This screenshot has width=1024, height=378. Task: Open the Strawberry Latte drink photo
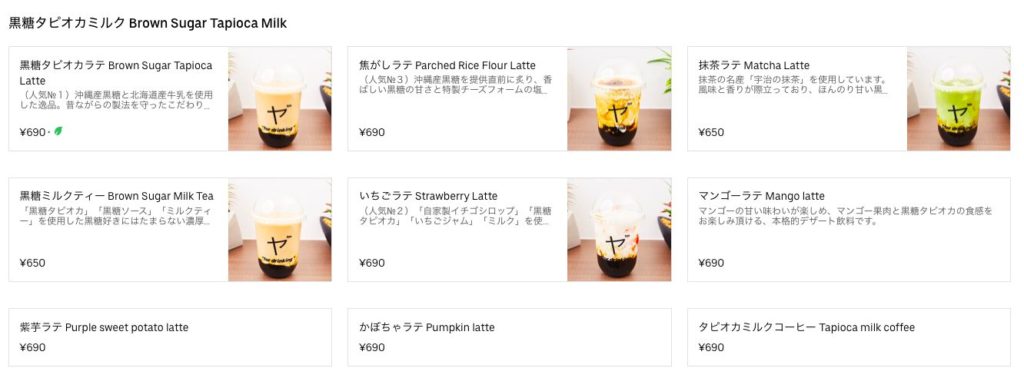619,230
